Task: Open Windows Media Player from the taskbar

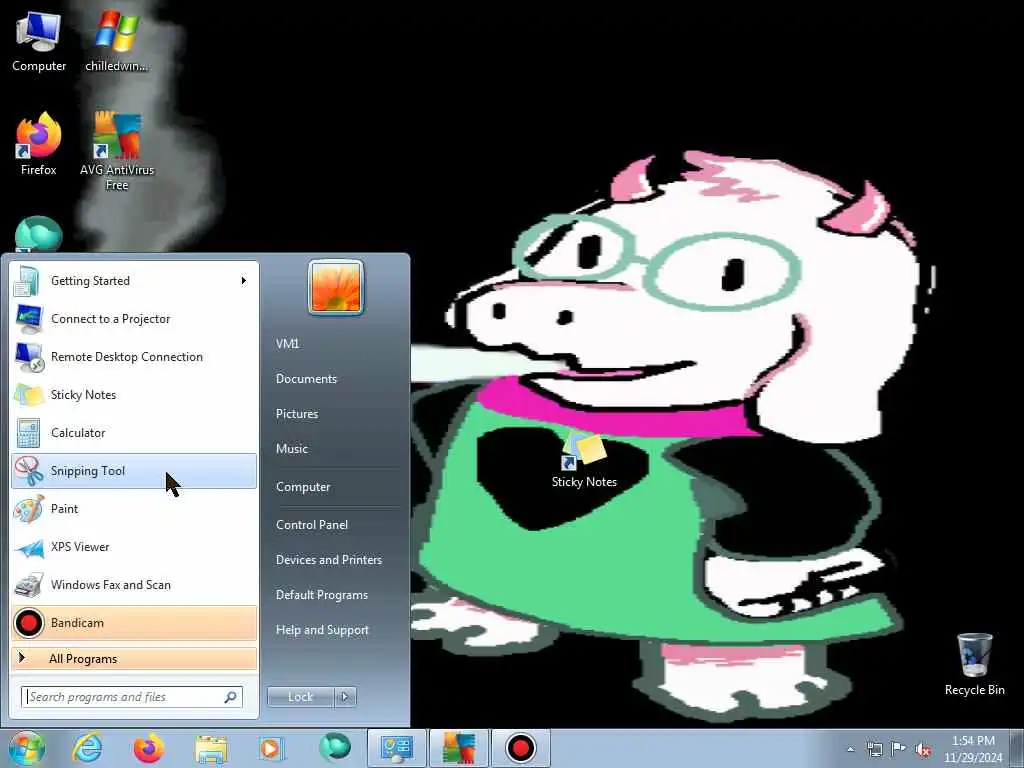Action: coord(272,748)
